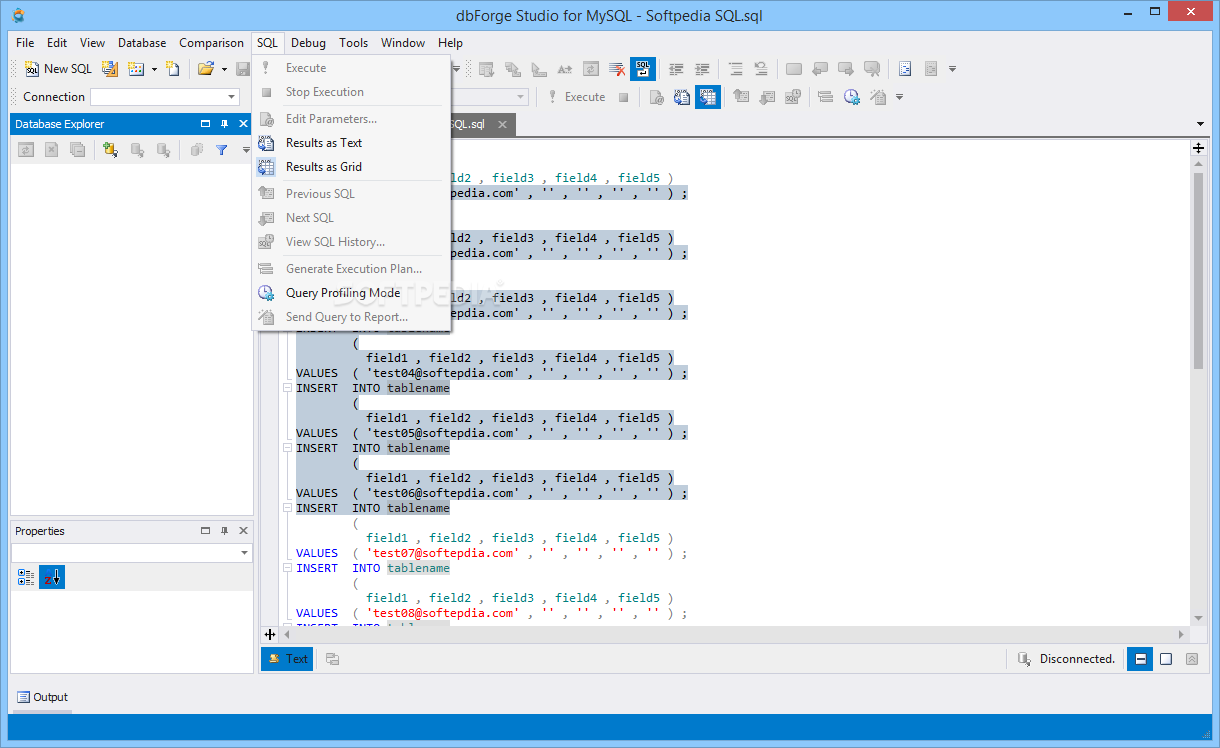This screenshot has height=748, width=1220.
Task: Click the Next SQL toolbar icon
Action: (x=767, y=97)
